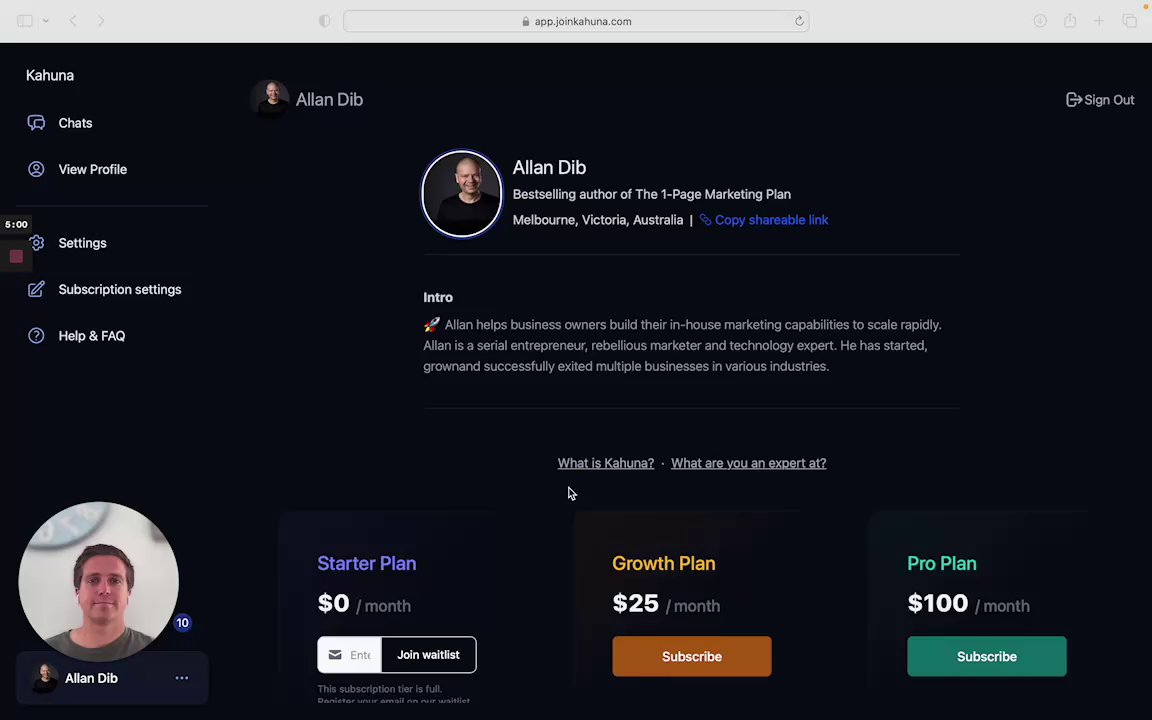
Task: Open the 'What is Kahuna?' link
Action: click(605, 463)
